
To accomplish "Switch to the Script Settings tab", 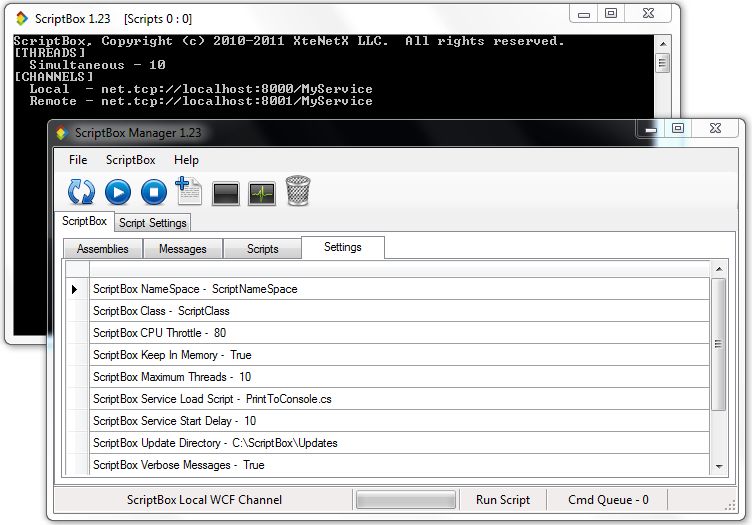I will point(153,223).
